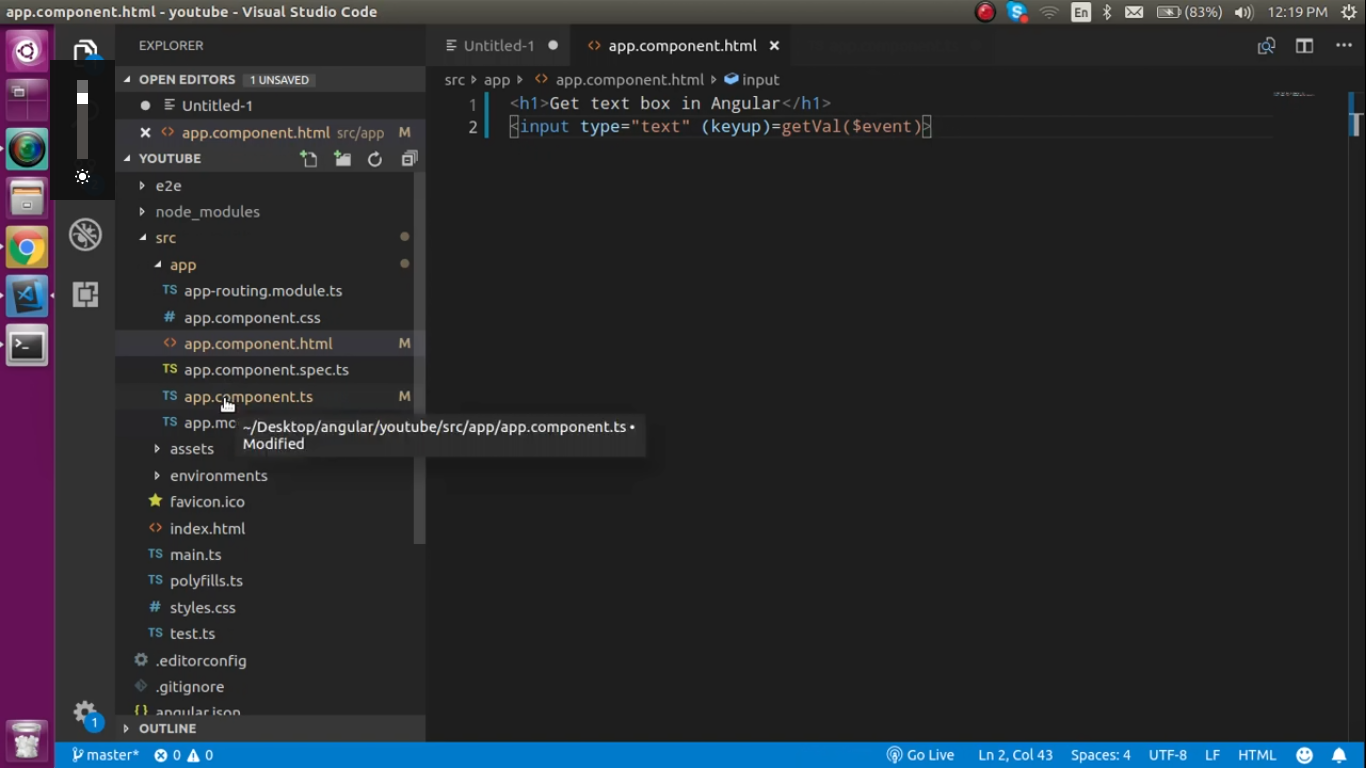Select Untitled-1 in Open Editors
The height and width of the screenshot is (768, 1366).
tap(217, 106)
